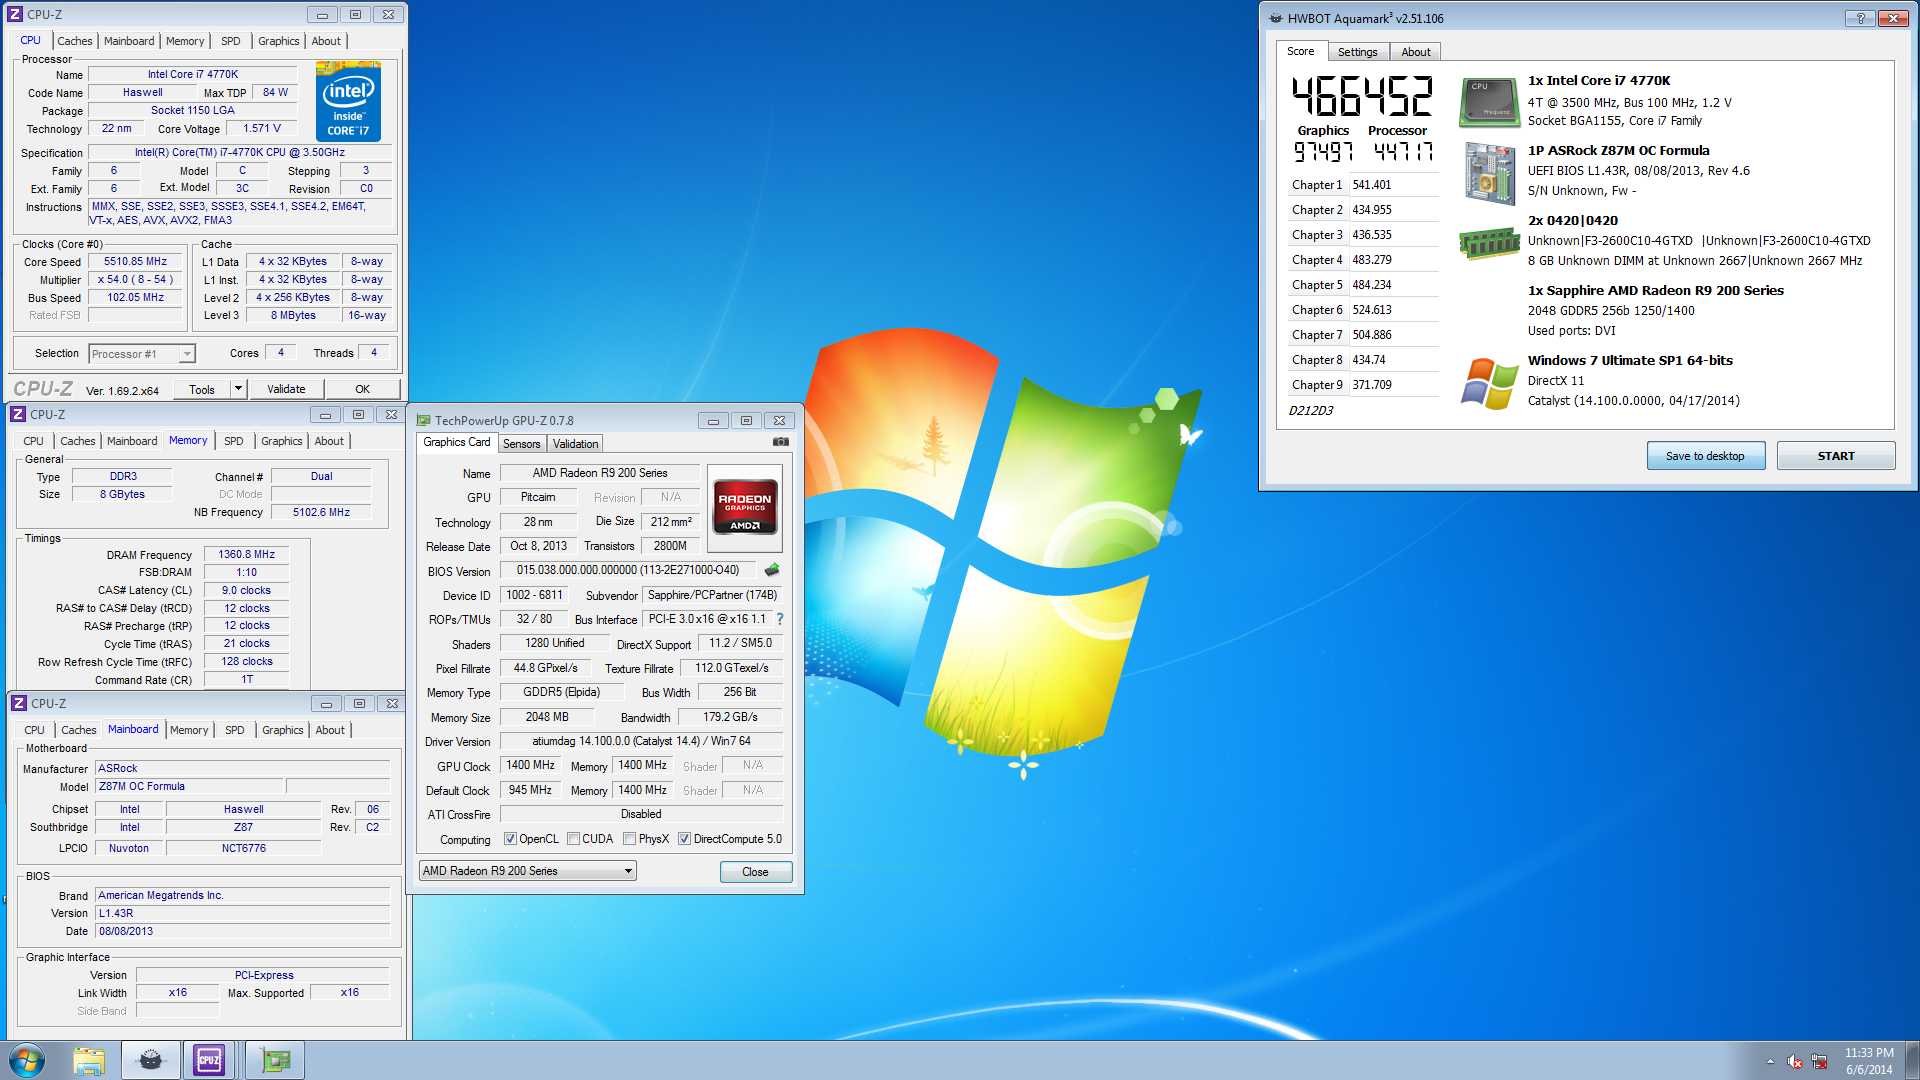Switch to Graphics tab in CPU-Z Memory window
This screenshot has width=1920, height=1080.
pyautogui.click(x=282, y=441)
